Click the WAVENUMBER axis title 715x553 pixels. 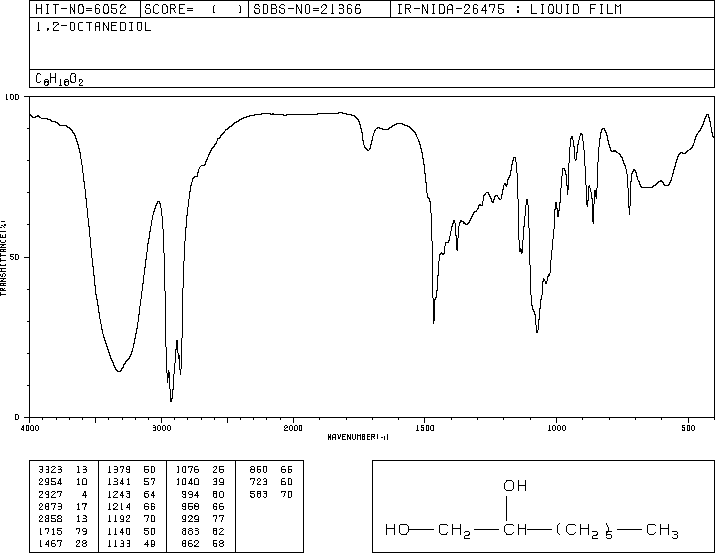tap(358, 437)
